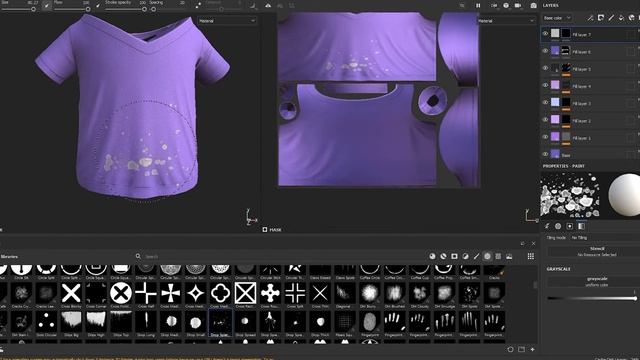Click the plus icon below the asset shelf
This screenshot has width=640, height=360.
pos(533,349)
